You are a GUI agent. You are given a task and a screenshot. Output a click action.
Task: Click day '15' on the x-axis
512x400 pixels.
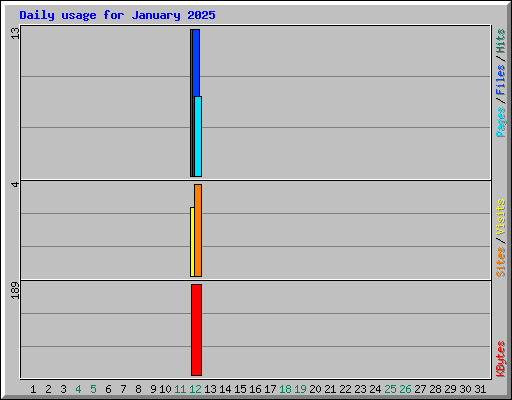point(240,389)
